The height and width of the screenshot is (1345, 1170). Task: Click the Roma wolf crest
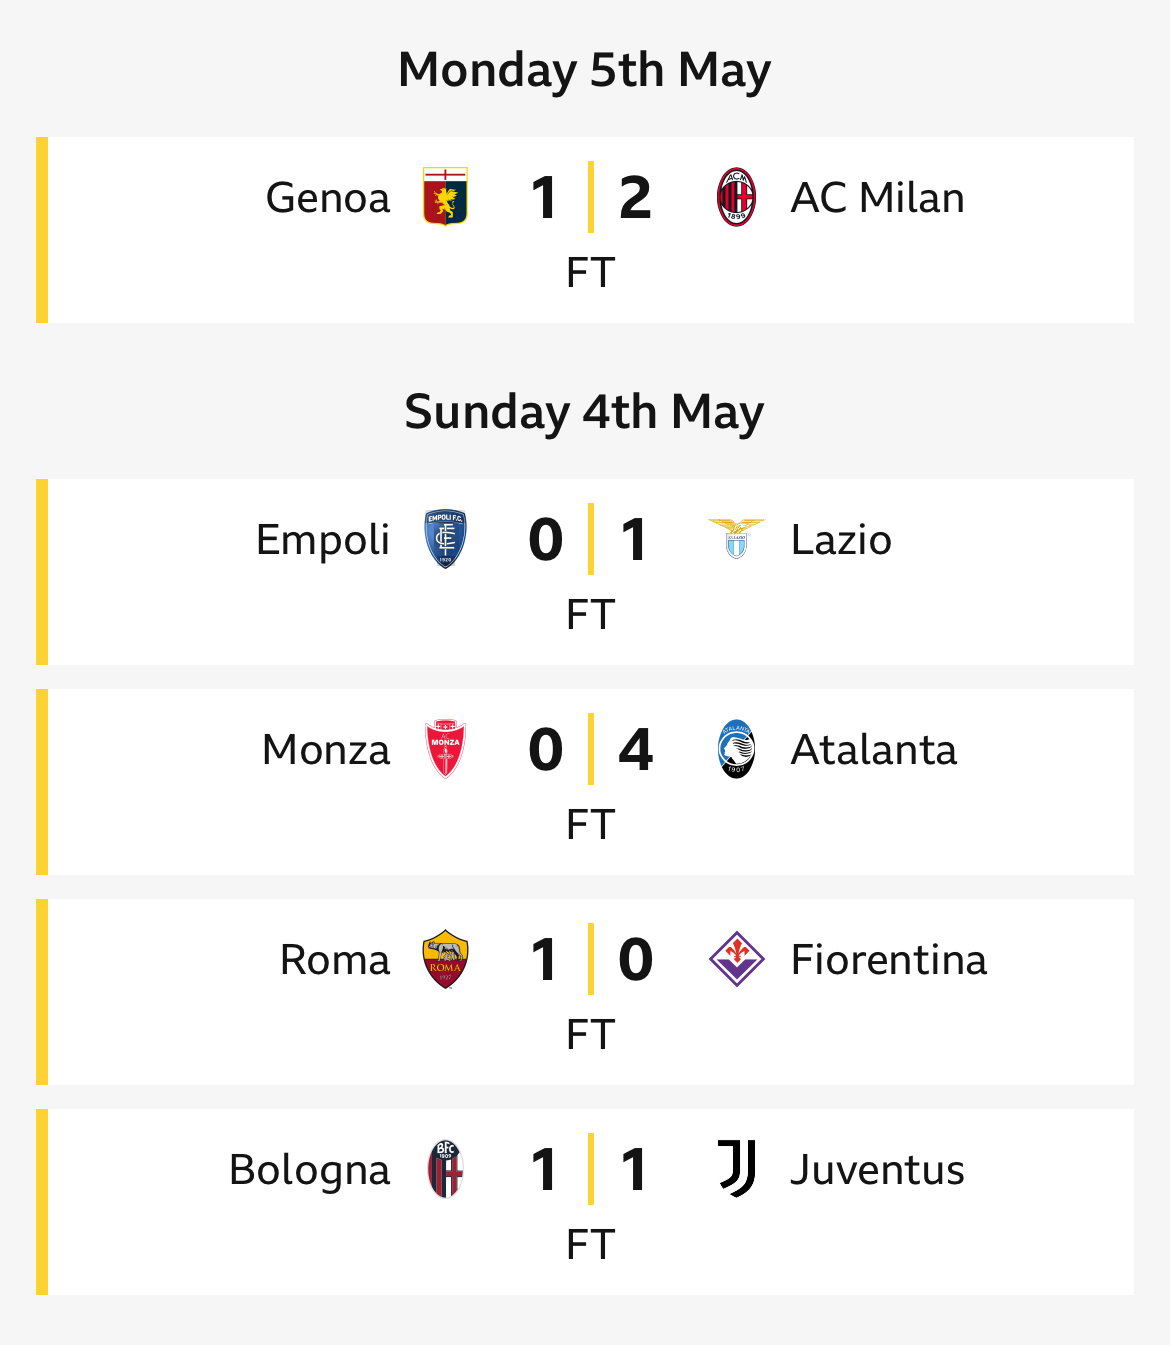click(445, 959)
